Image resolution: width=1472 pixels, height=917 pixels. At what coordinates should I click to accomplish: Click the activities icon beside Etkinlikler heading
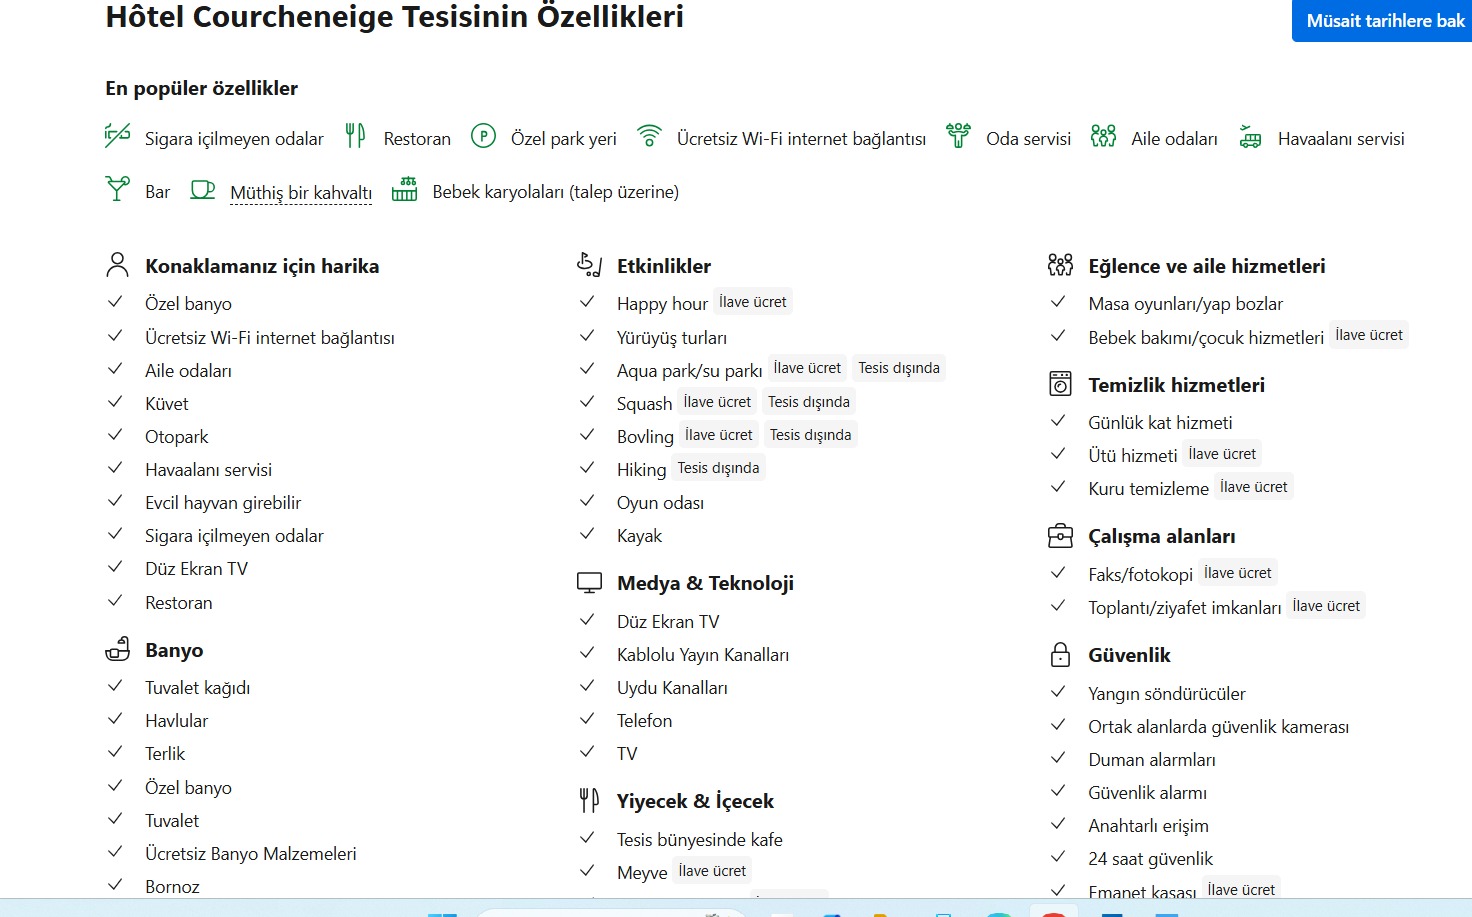tap(589, 265)
